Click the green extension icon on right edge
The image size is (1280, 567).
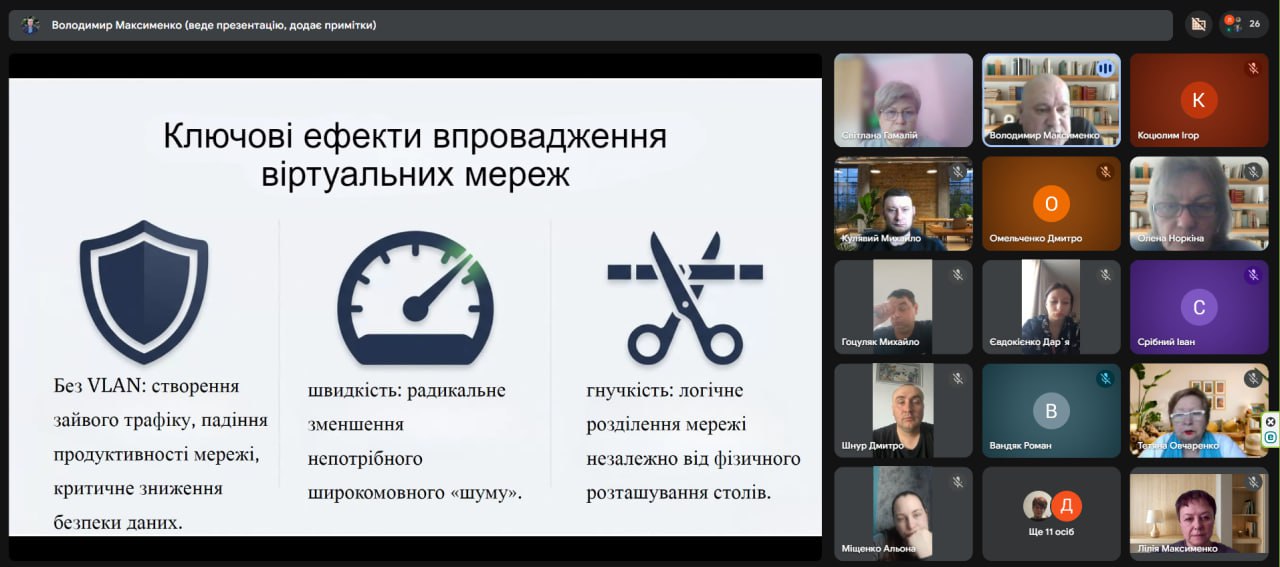coord(1271,438)
